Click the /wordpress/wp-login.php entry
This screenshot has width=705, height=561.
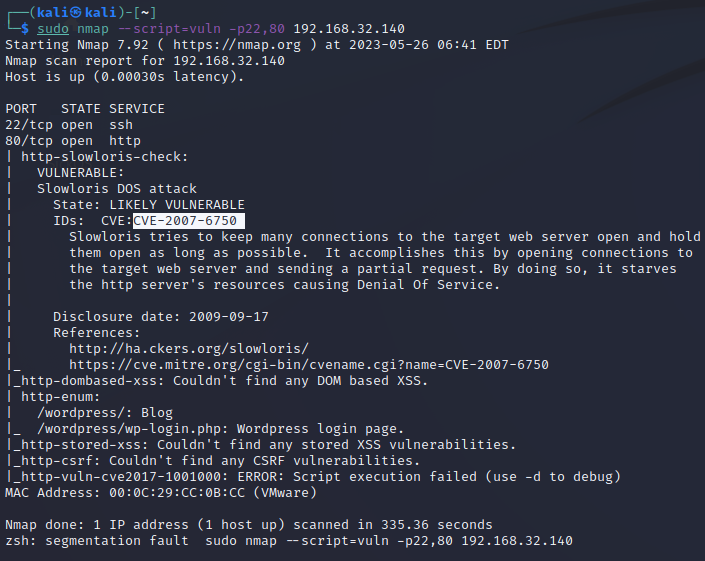tap(220, 428)
